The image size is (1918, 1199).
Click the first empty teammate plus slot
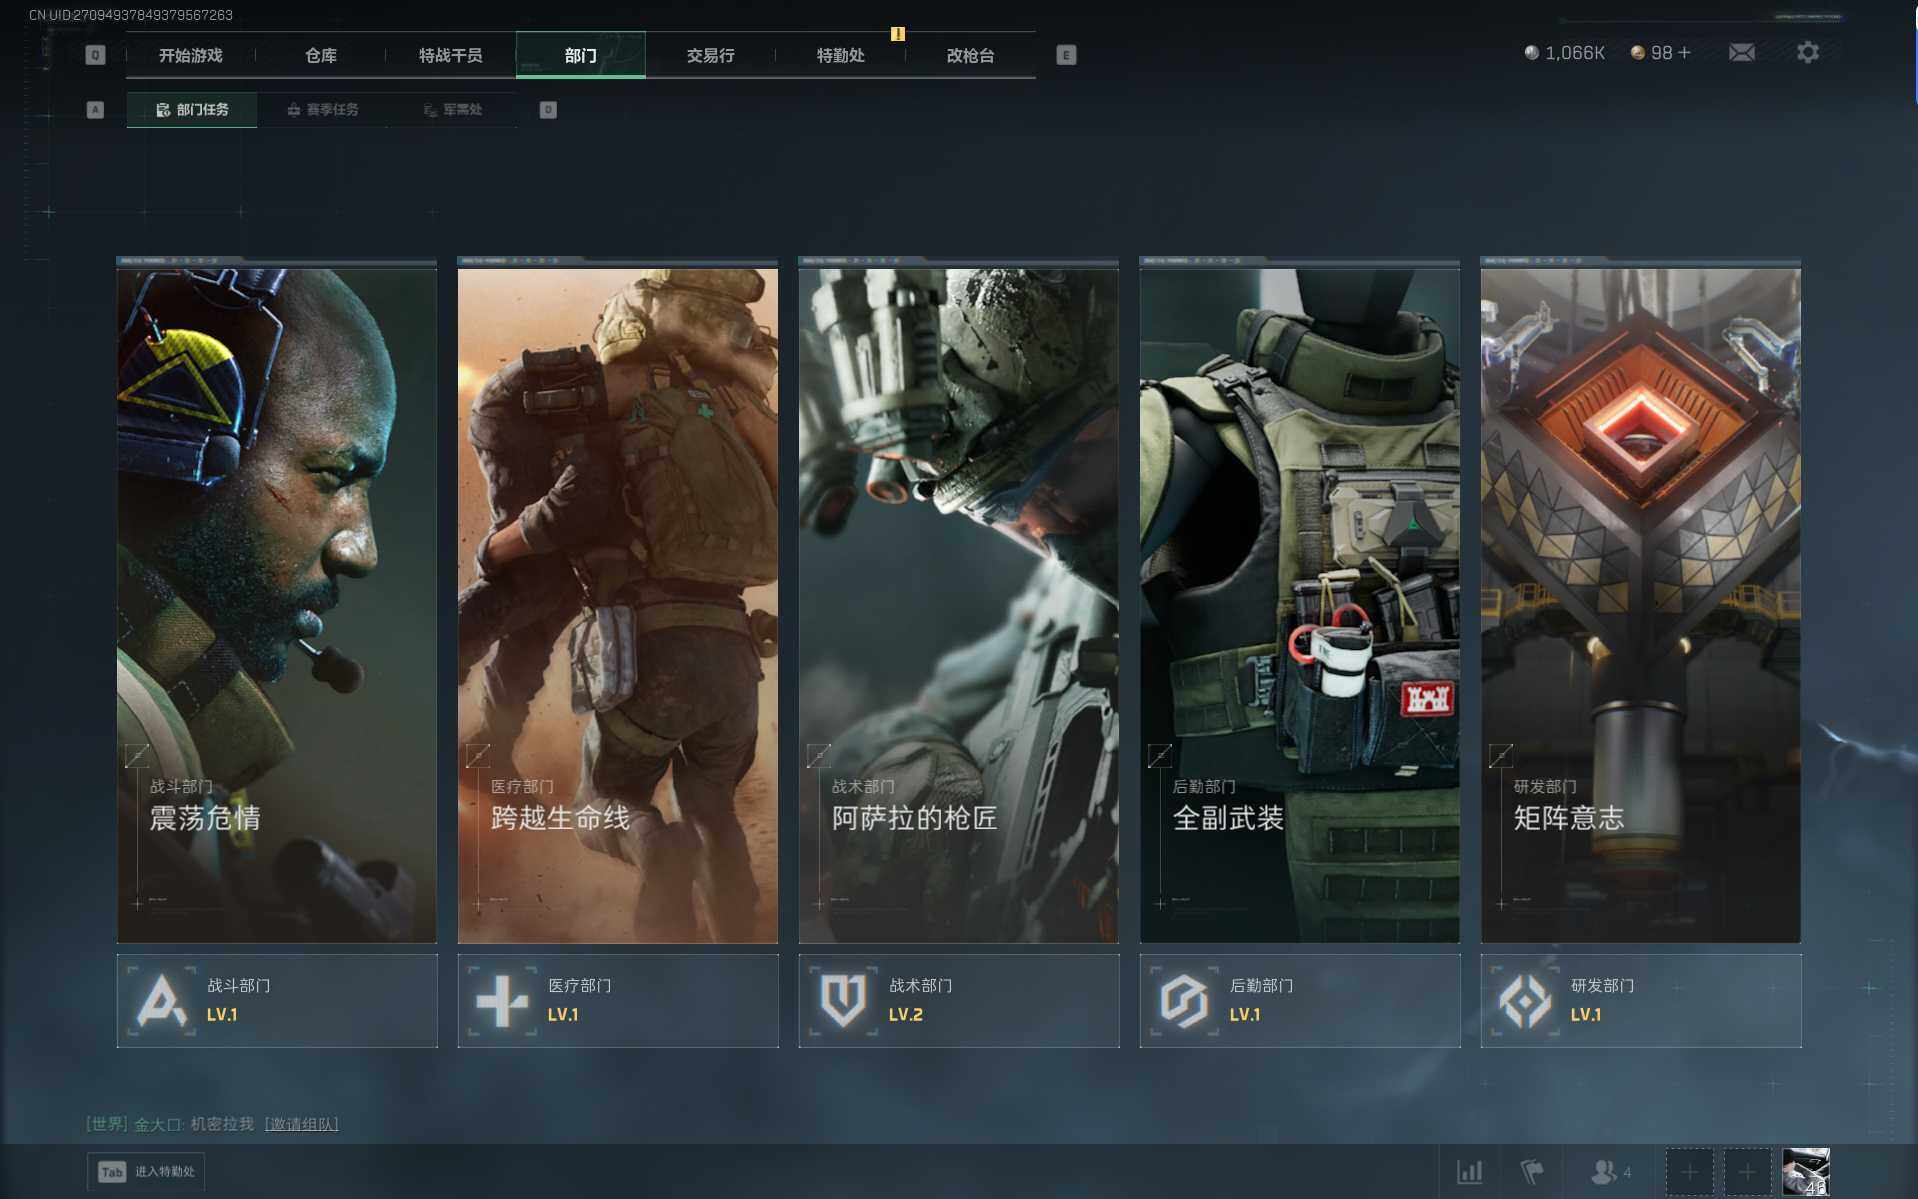pos(1689,1171)
